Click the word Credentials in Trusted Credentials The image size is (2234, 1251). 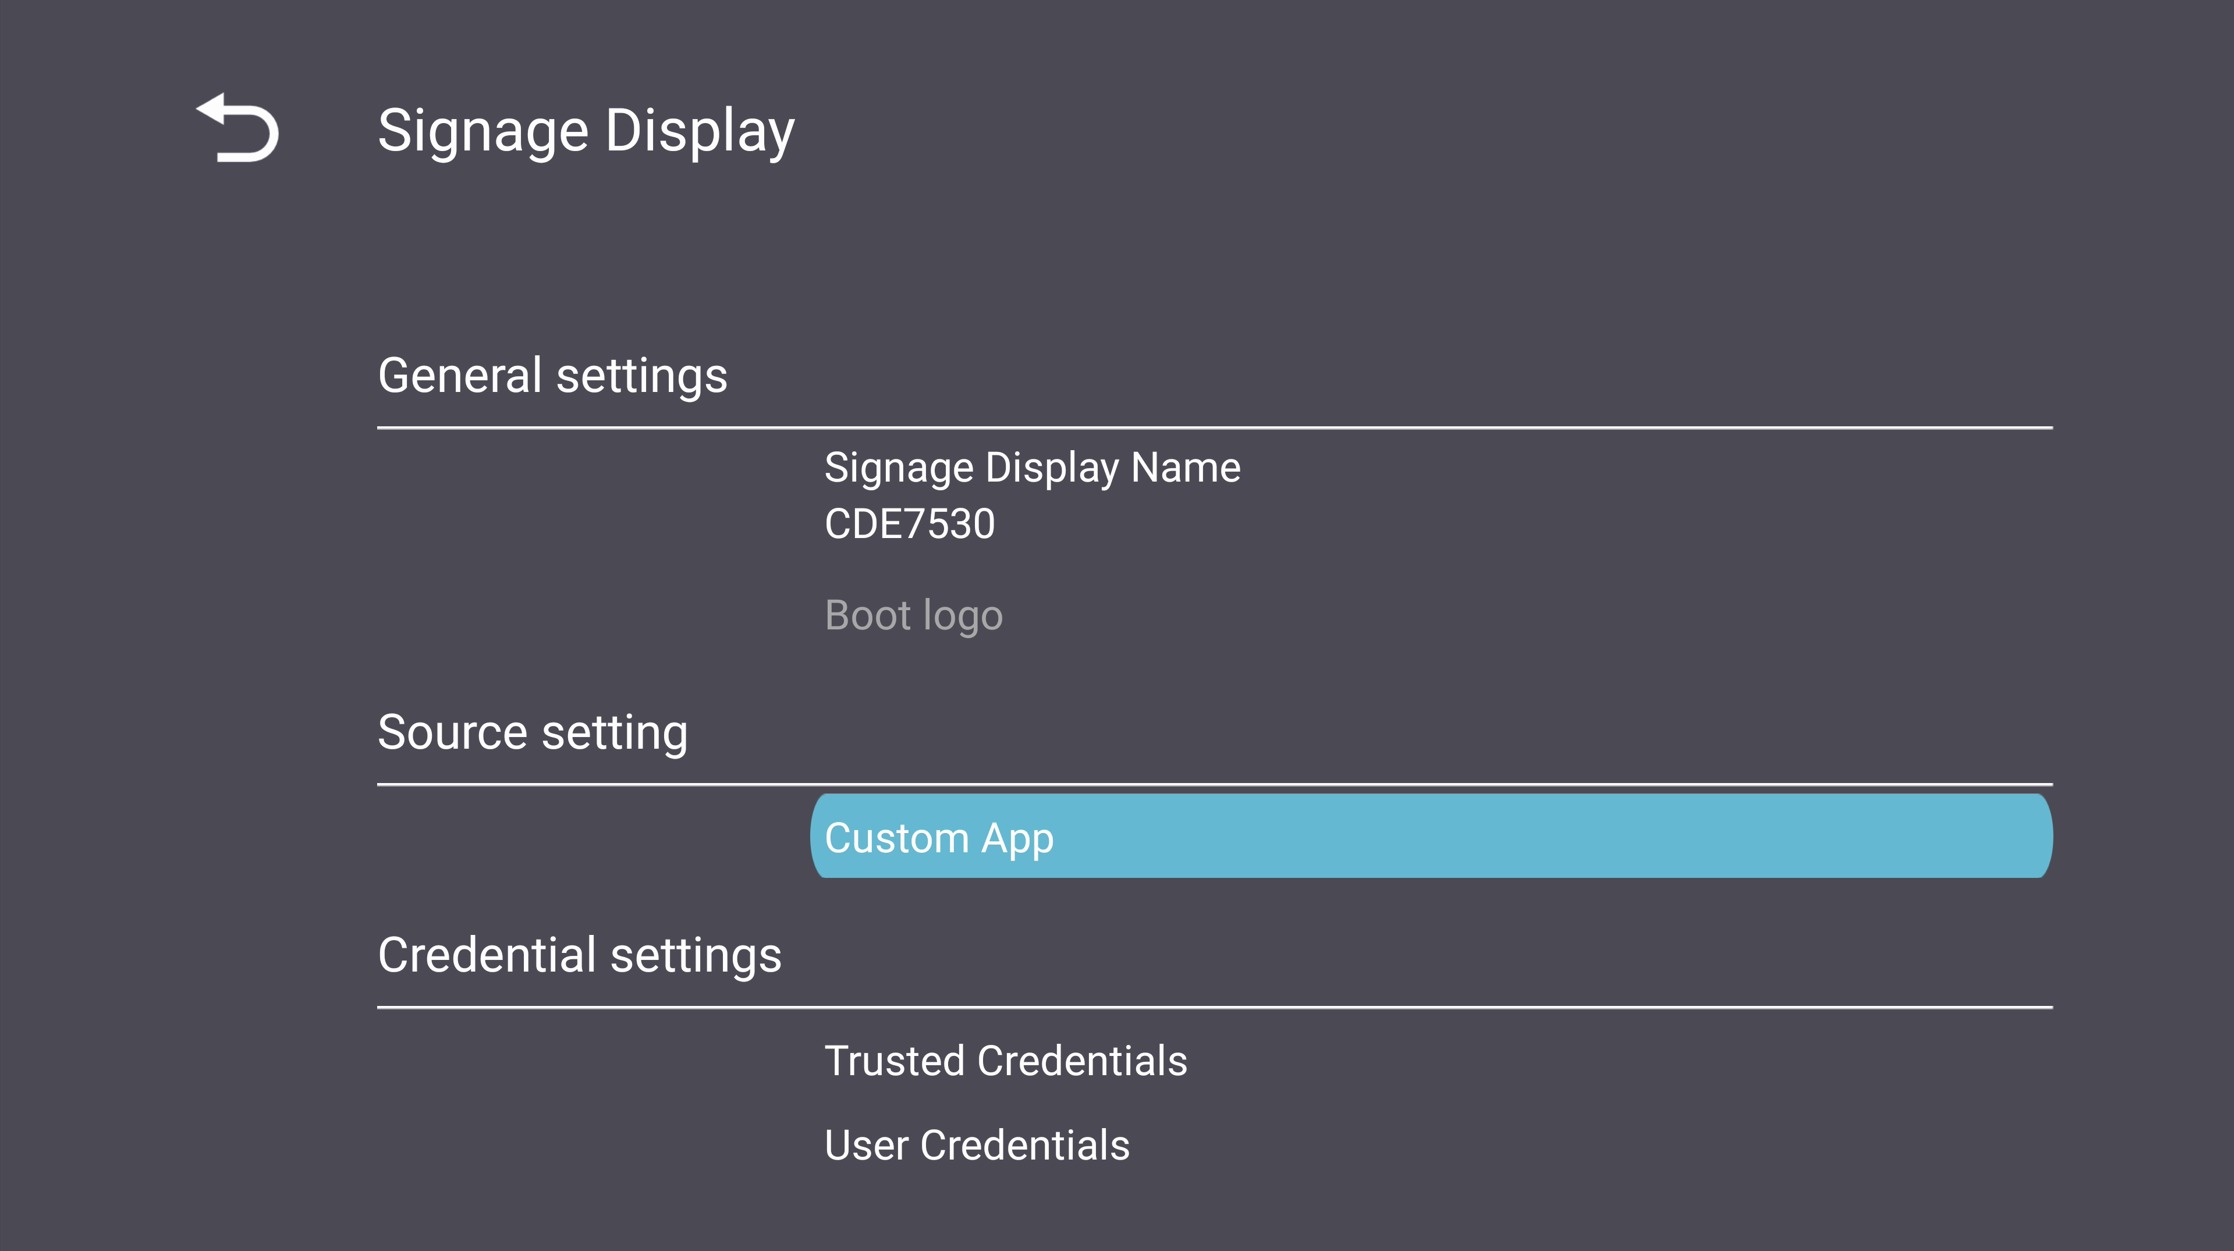(x=1082, y=1061)
